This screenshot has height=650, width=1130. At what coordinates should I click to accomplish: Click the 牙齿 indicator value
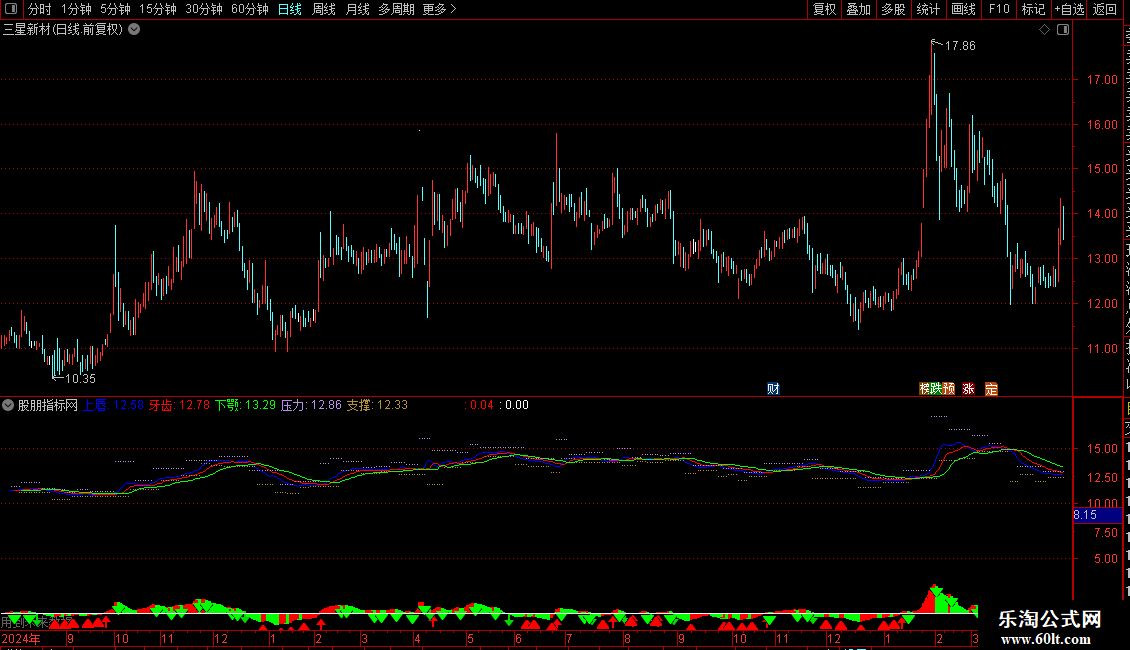coord(179,406)
